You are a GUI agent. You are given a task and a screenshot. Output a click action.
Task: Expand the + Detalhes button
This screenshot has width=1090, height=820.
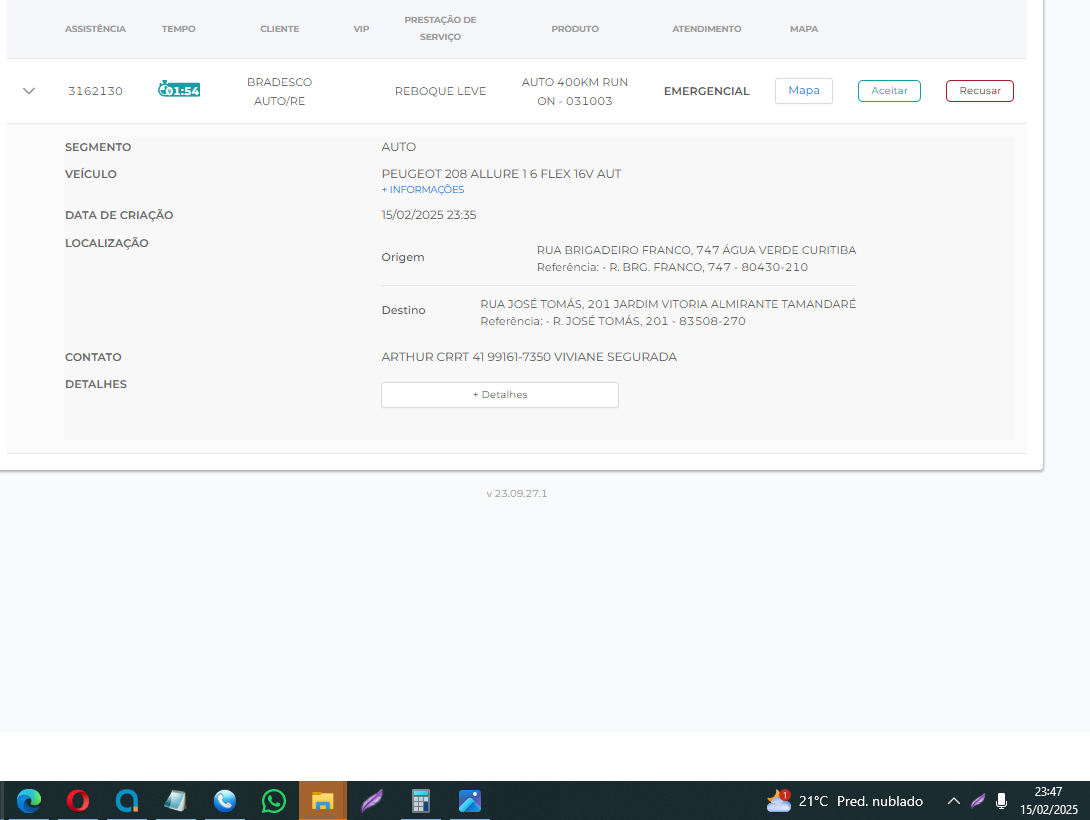(x=500, y=395)
